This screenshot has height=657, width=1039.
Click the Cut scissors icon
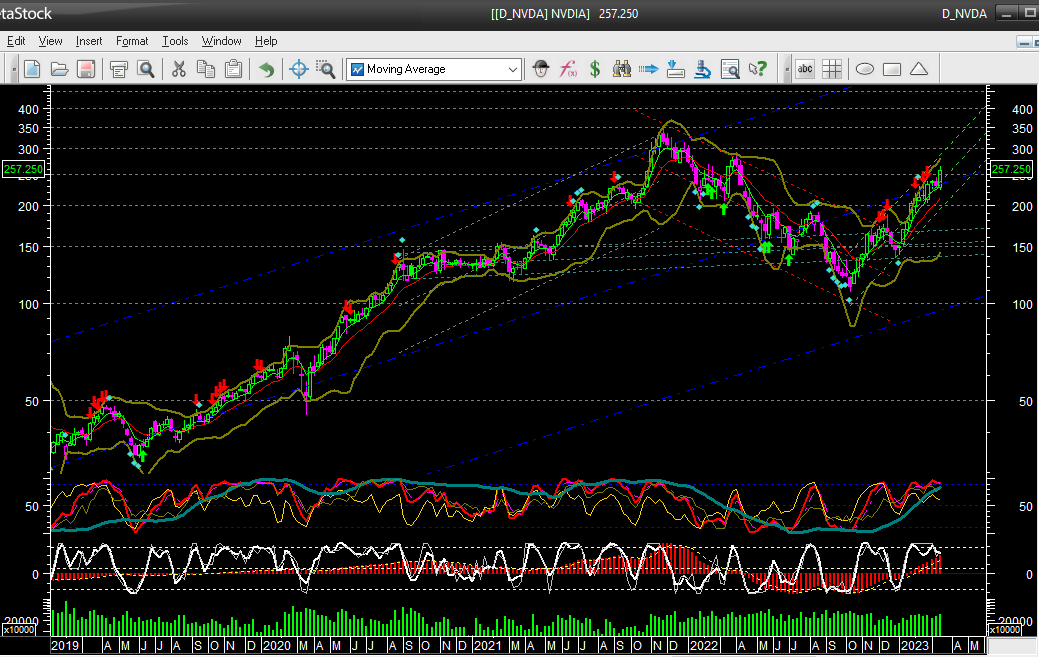point(179,69)
